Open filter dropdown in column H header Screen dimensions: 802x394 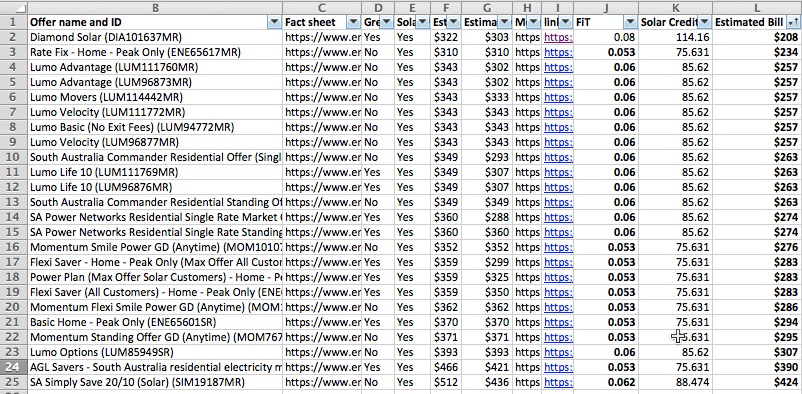[x=533, y=22]
